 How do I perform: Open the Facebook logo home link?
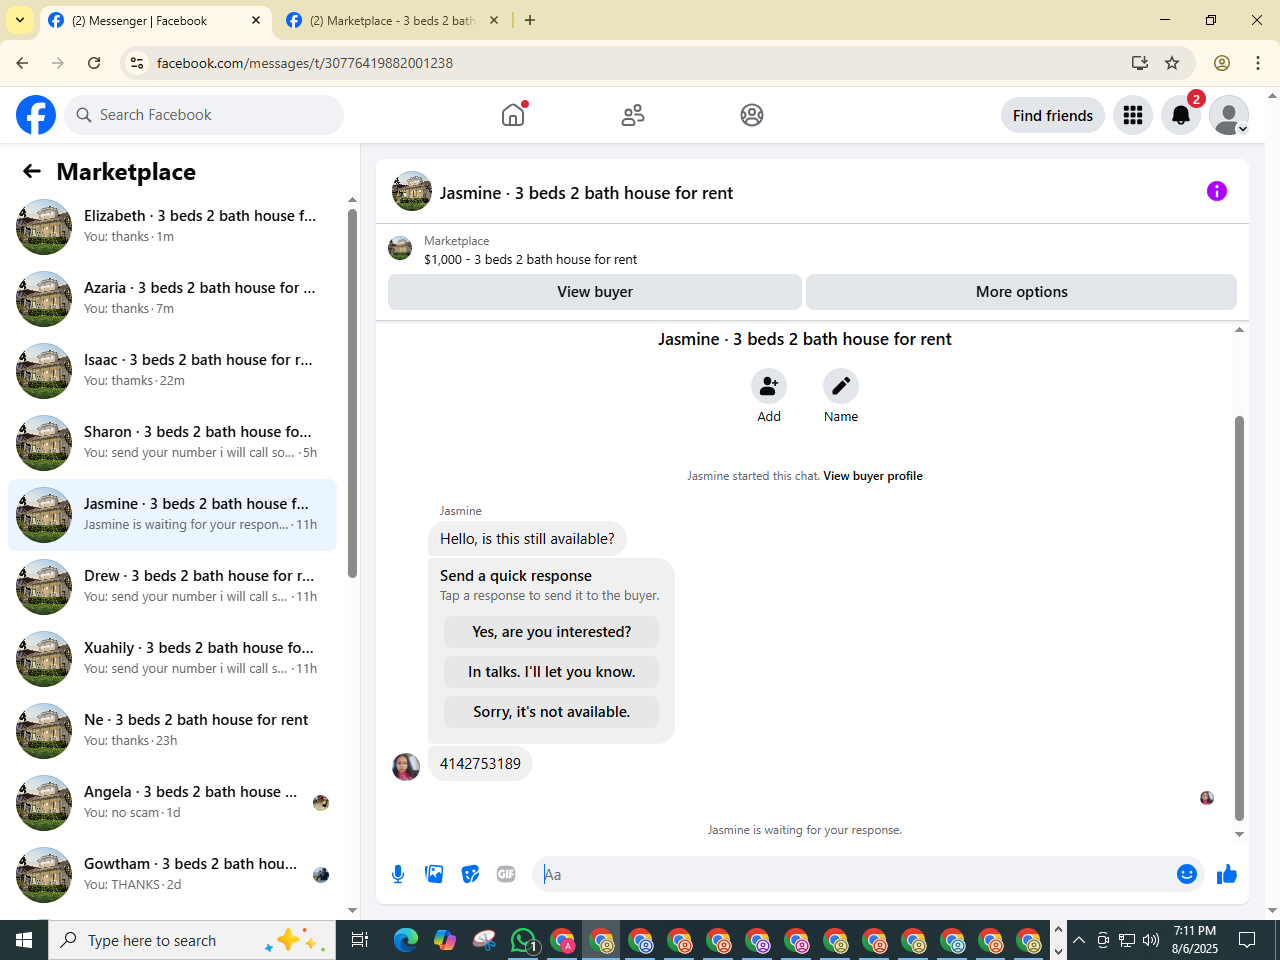pyautogui.click(x=36, y=115)
